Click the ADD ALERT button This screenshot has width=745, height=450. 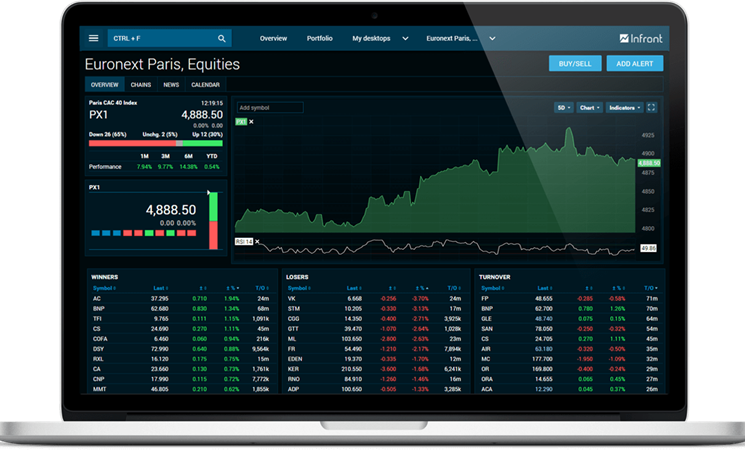point(634,64)
